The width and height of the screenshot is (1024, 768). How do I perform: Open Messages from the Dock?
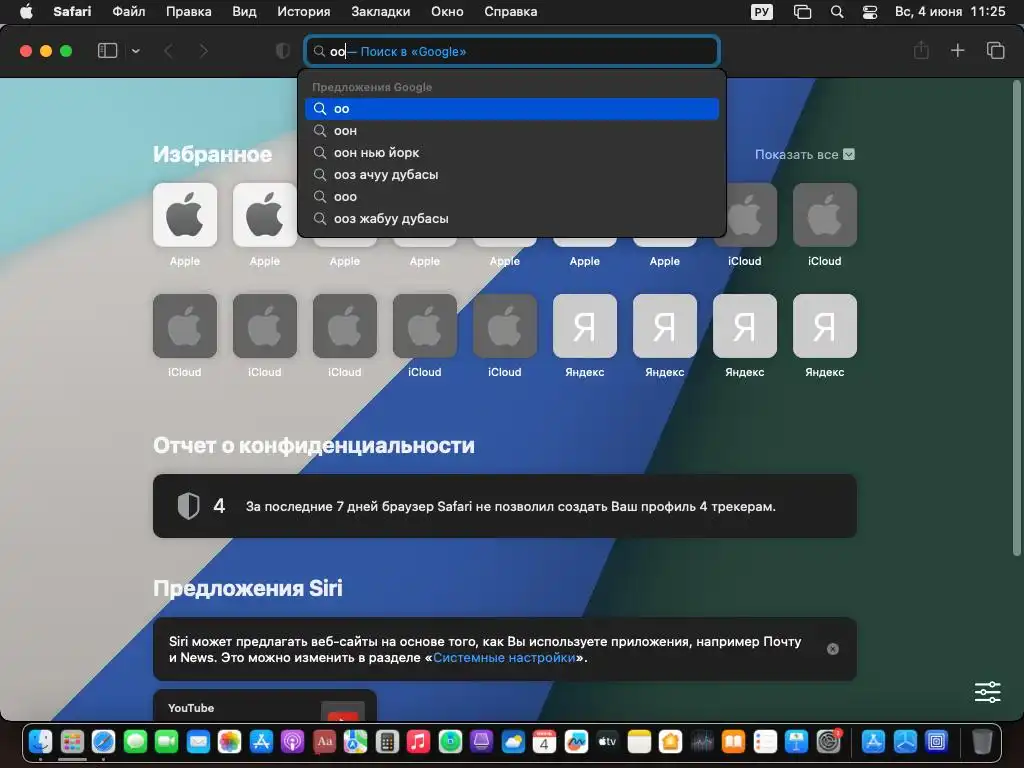pyautogui.click(x=135, y=741)
